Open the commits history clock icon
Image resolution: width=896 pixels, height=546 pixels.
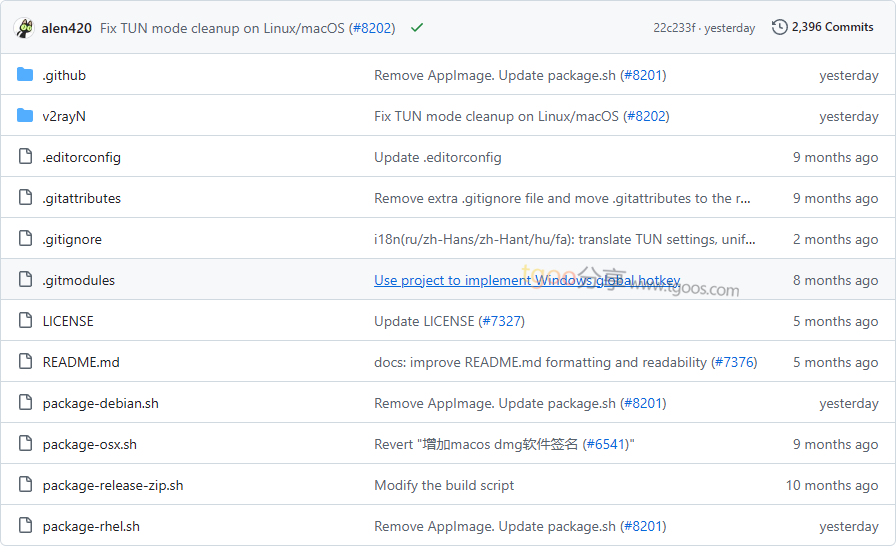point(780,27)
